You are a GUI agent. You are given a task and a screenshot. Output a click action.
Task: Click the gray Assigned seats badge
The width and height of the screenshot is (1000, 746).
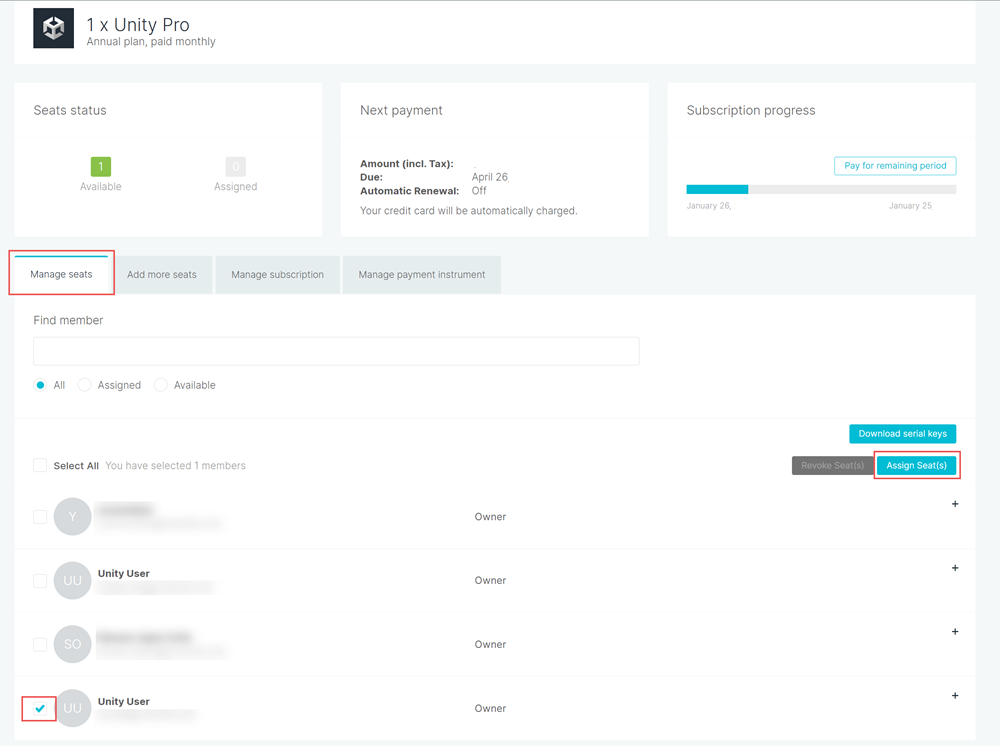tap(235, 167)
